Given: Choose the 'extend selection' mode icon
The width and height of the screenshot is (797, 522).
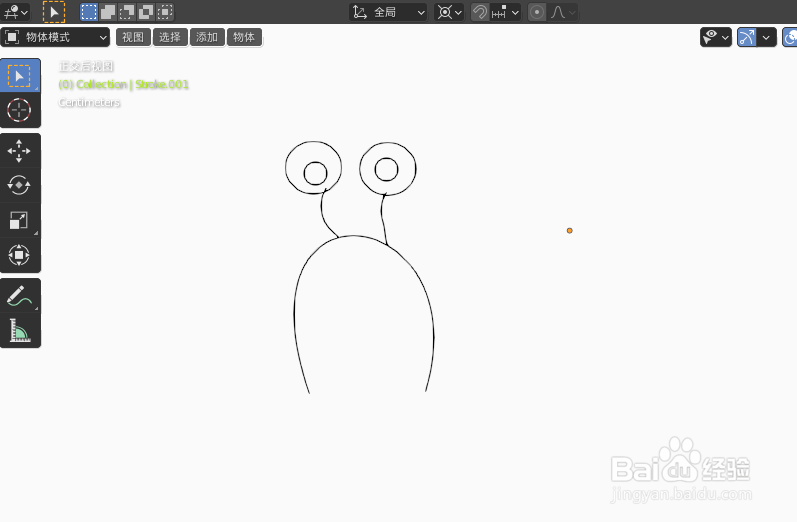Looking at the screenshot, I should pyautogui.click(x=108, y=12).
